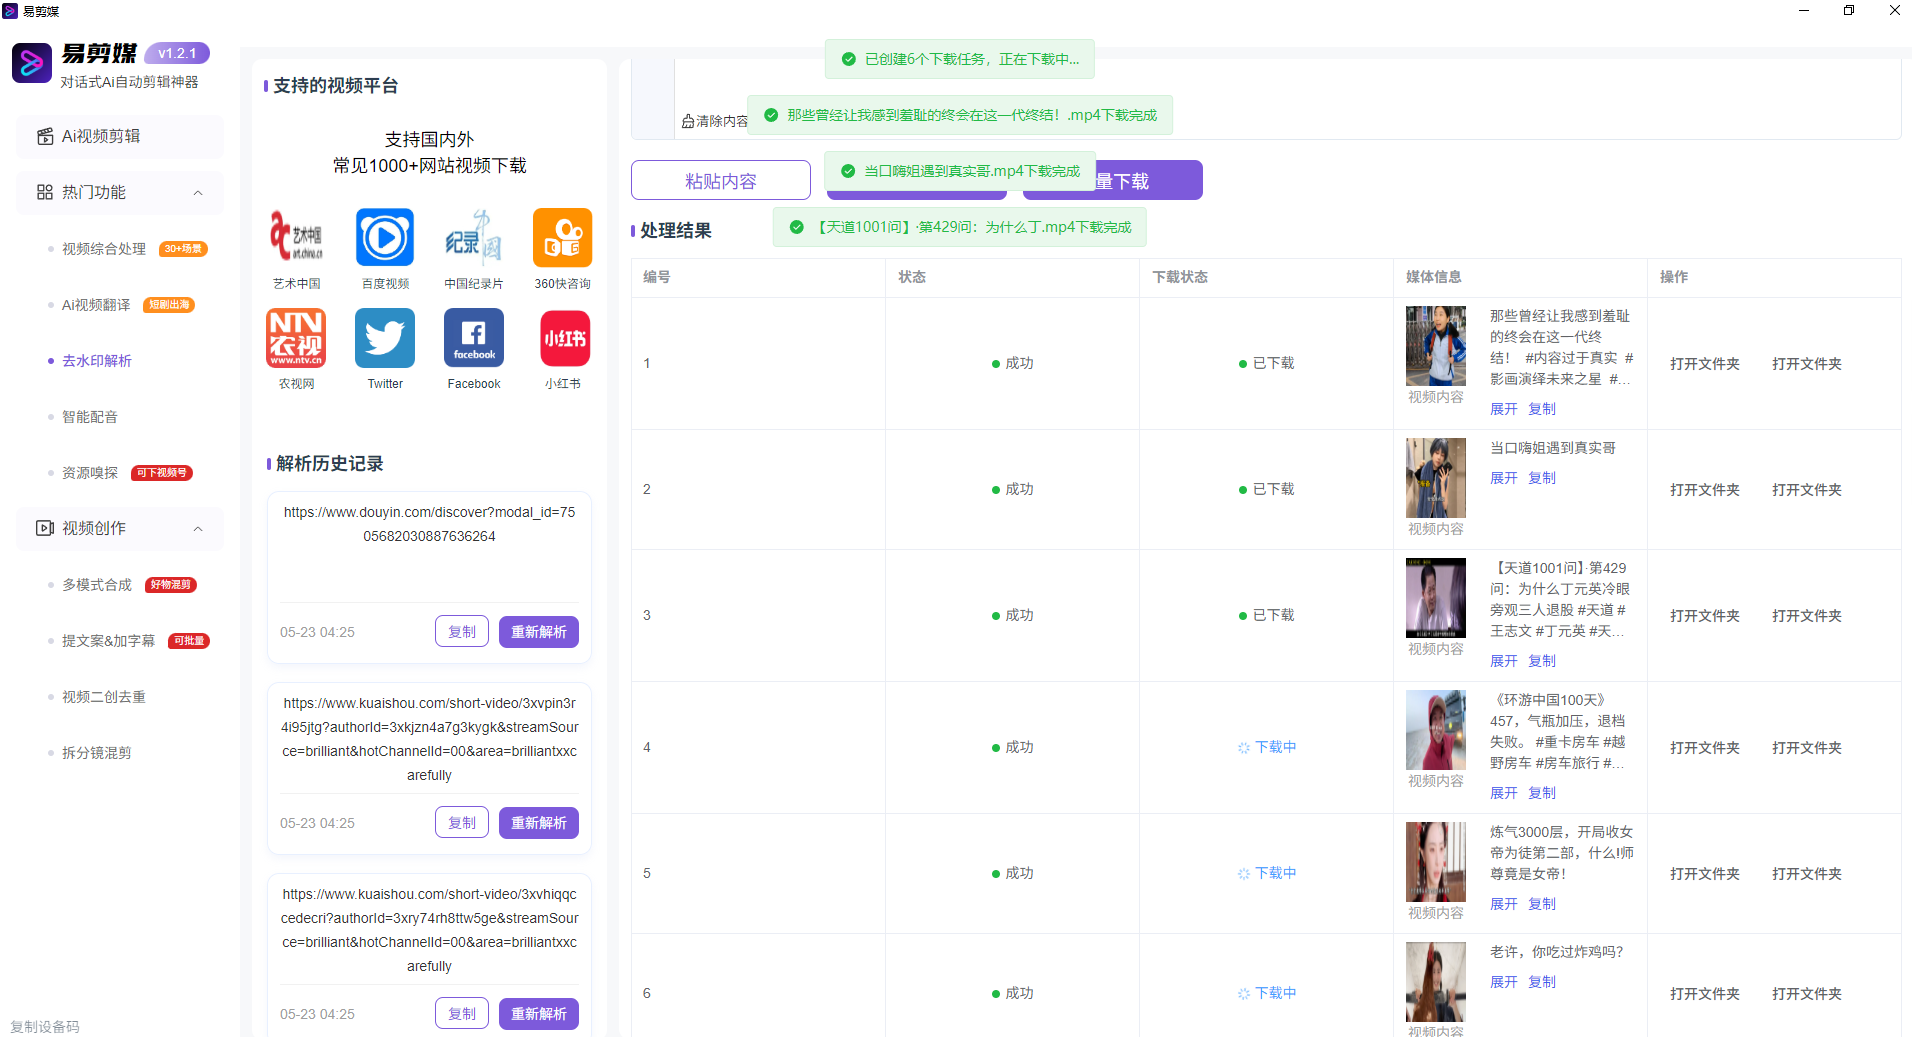Open row 3 video thumbnail
Viewport: 1912px width, 1037px height.
[x=1436, y=598]
